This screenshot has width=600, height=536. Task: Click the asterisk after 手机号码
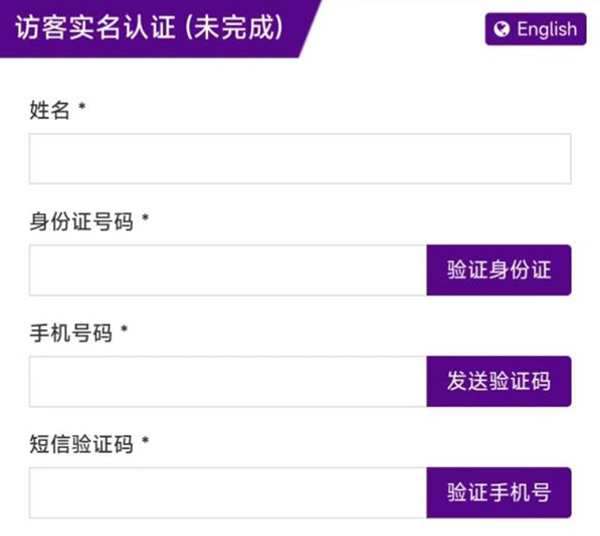tap(124, 330)
